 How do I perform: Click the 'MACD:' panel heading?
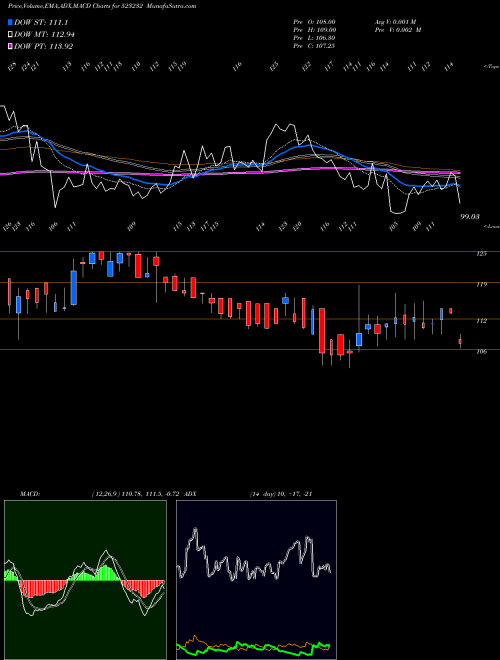(30, 494)
